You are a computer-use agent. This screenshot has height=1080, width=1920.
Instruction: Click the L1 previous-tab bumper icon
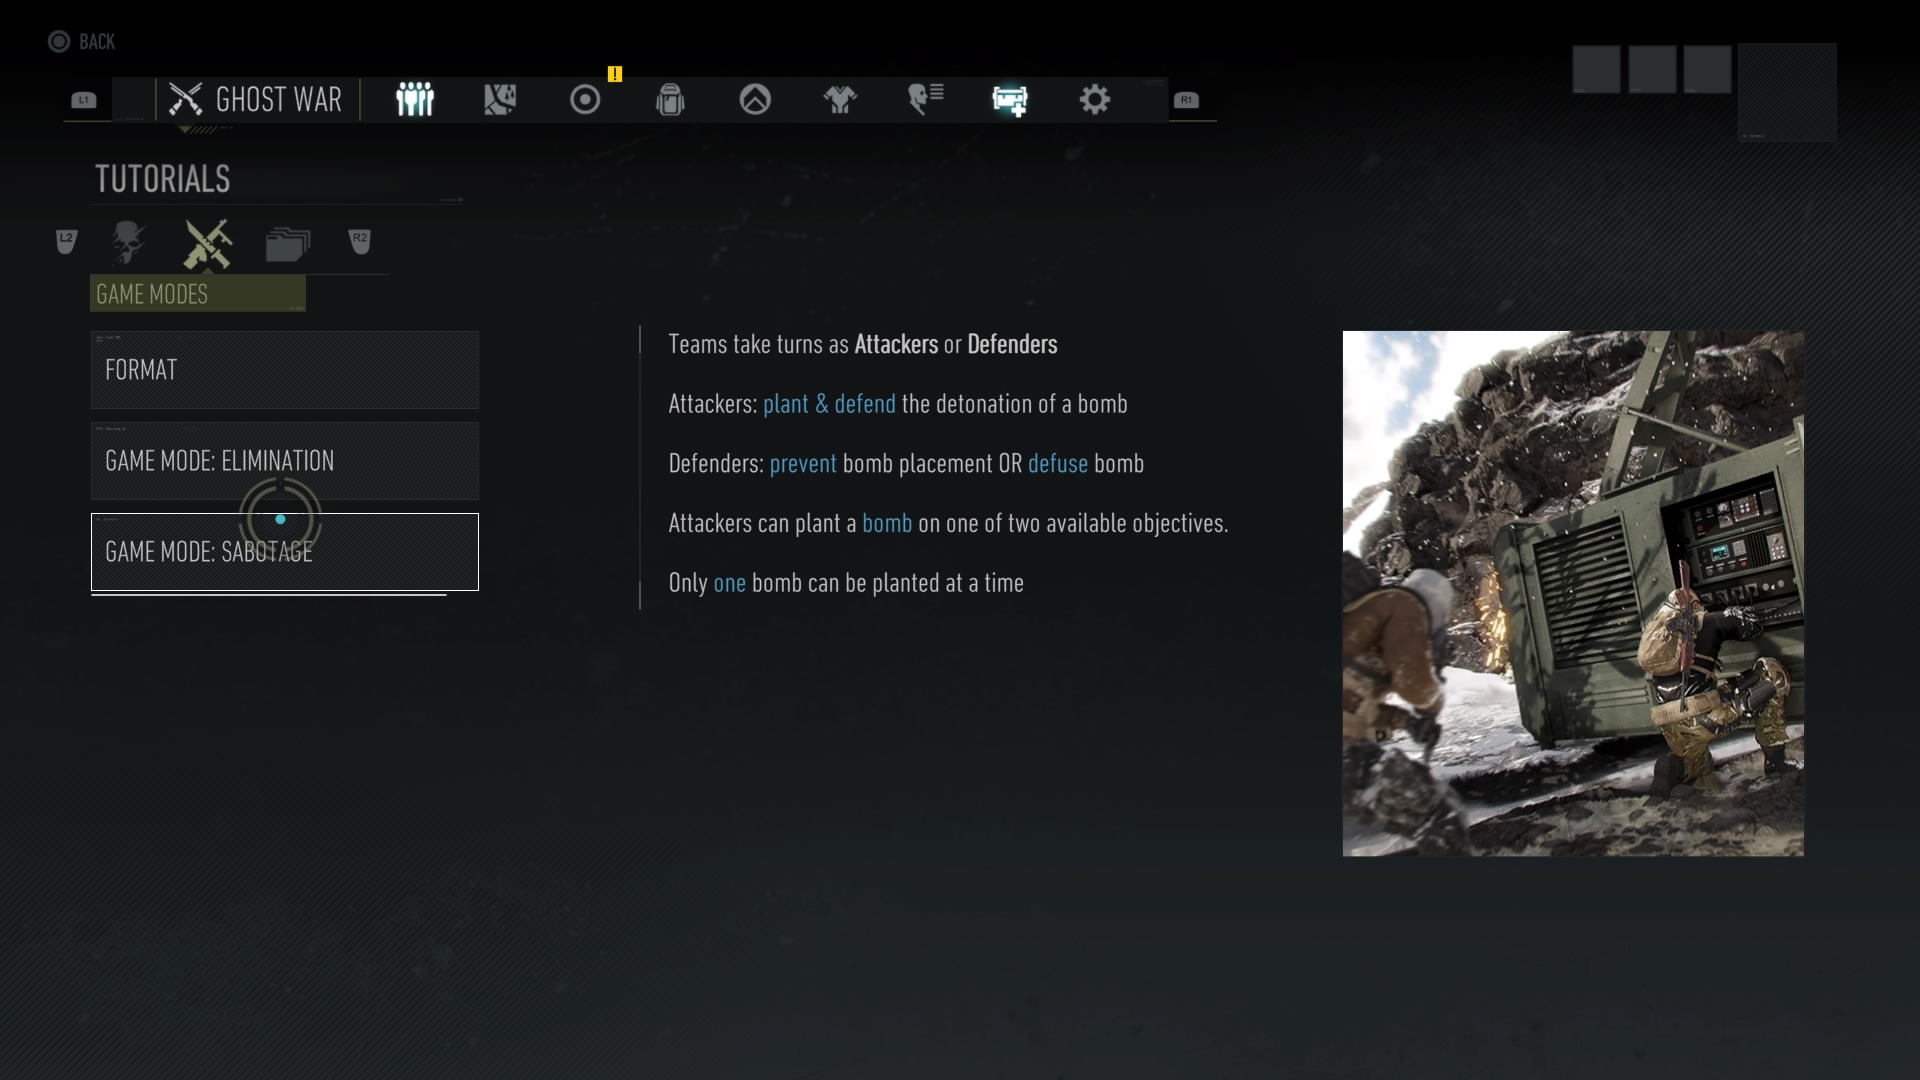click(x=84, y=100)
